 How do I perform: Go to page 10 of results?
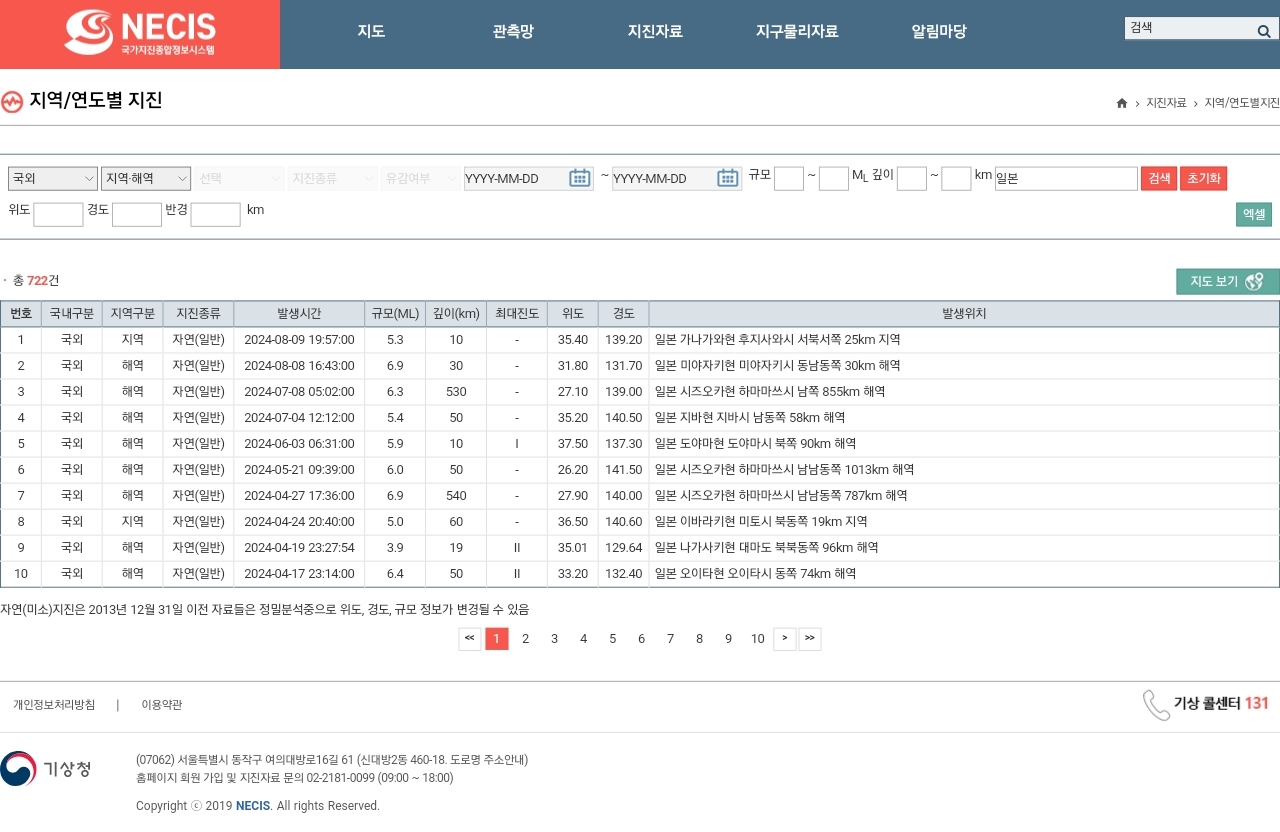point(757,639)
